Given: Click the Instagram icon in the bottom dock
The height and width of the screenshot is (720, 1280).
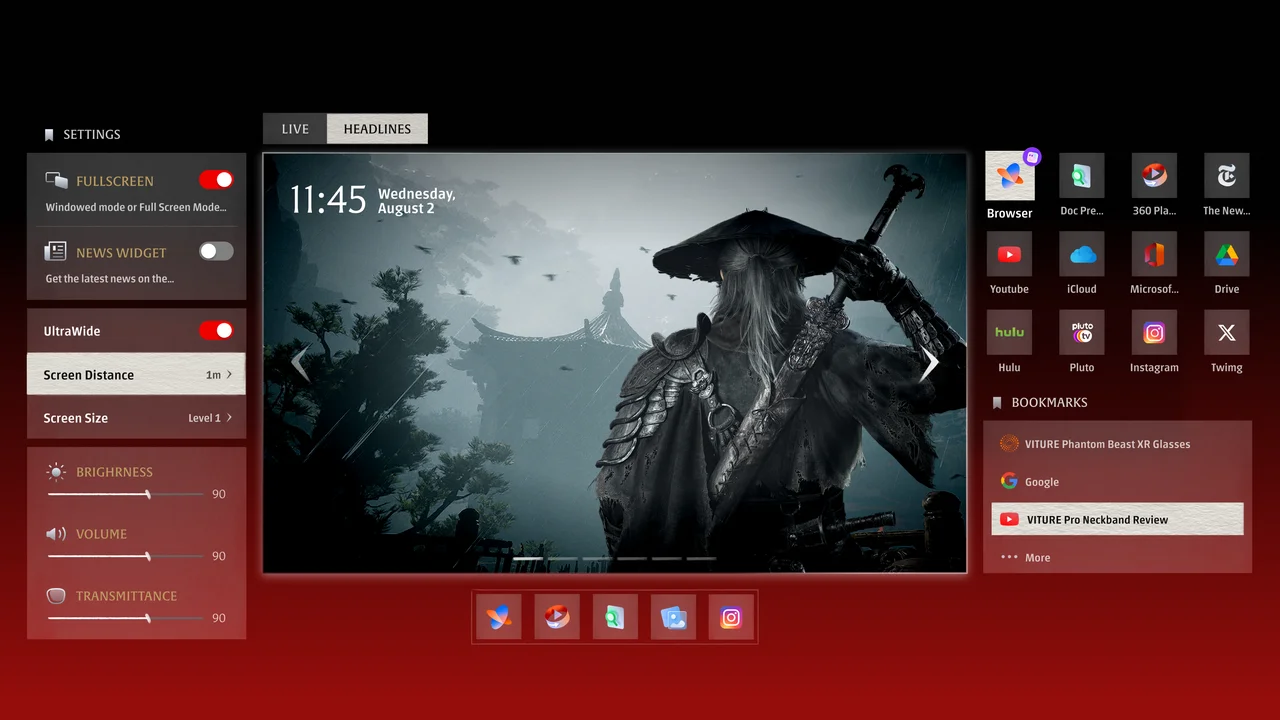Looking at the screenshot, I should [731, 617].
